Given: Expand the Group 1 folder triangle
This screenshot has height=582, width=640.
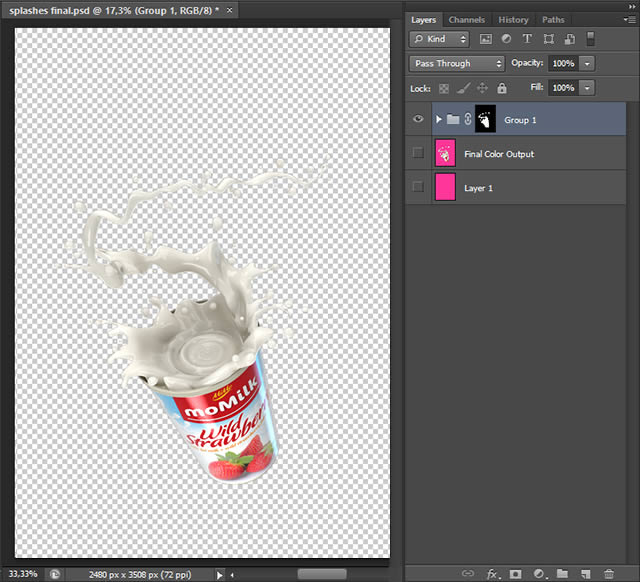Looking at the screenshot, I should tap(438, 119).
